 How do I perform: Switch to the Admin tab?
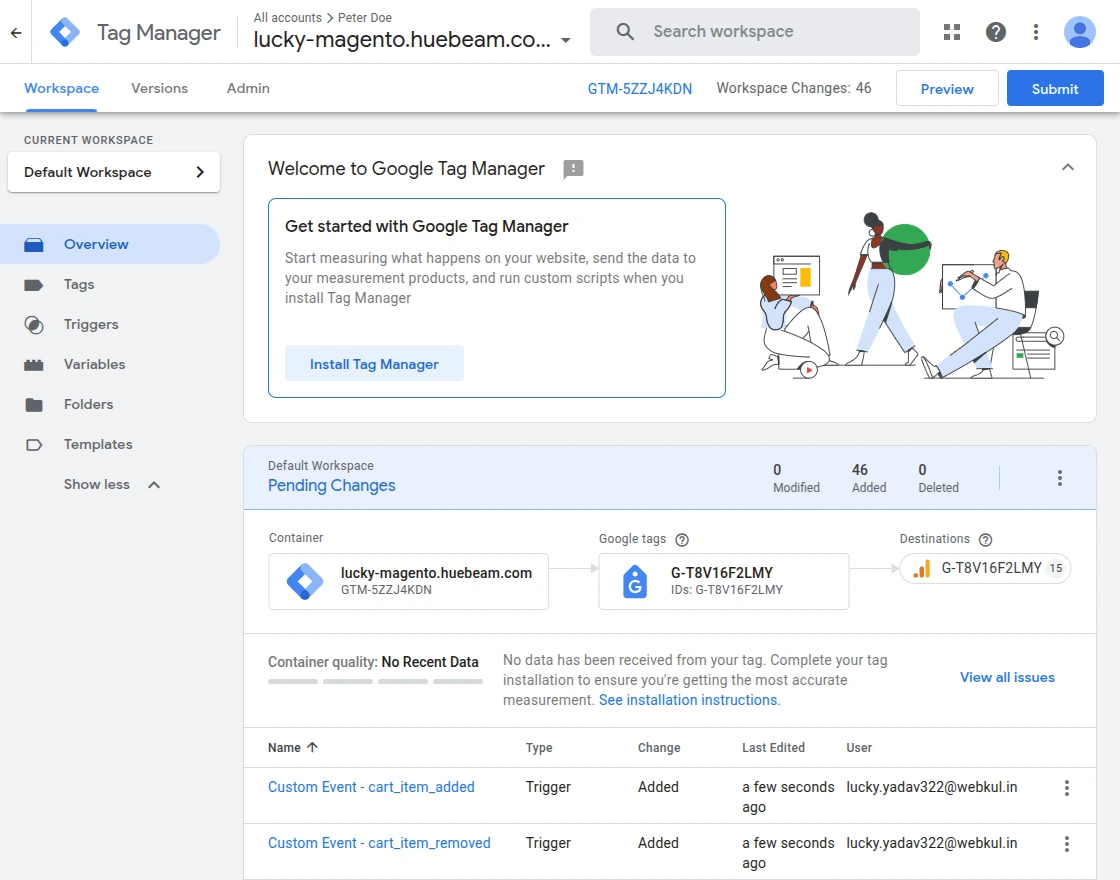pos(248,88)
